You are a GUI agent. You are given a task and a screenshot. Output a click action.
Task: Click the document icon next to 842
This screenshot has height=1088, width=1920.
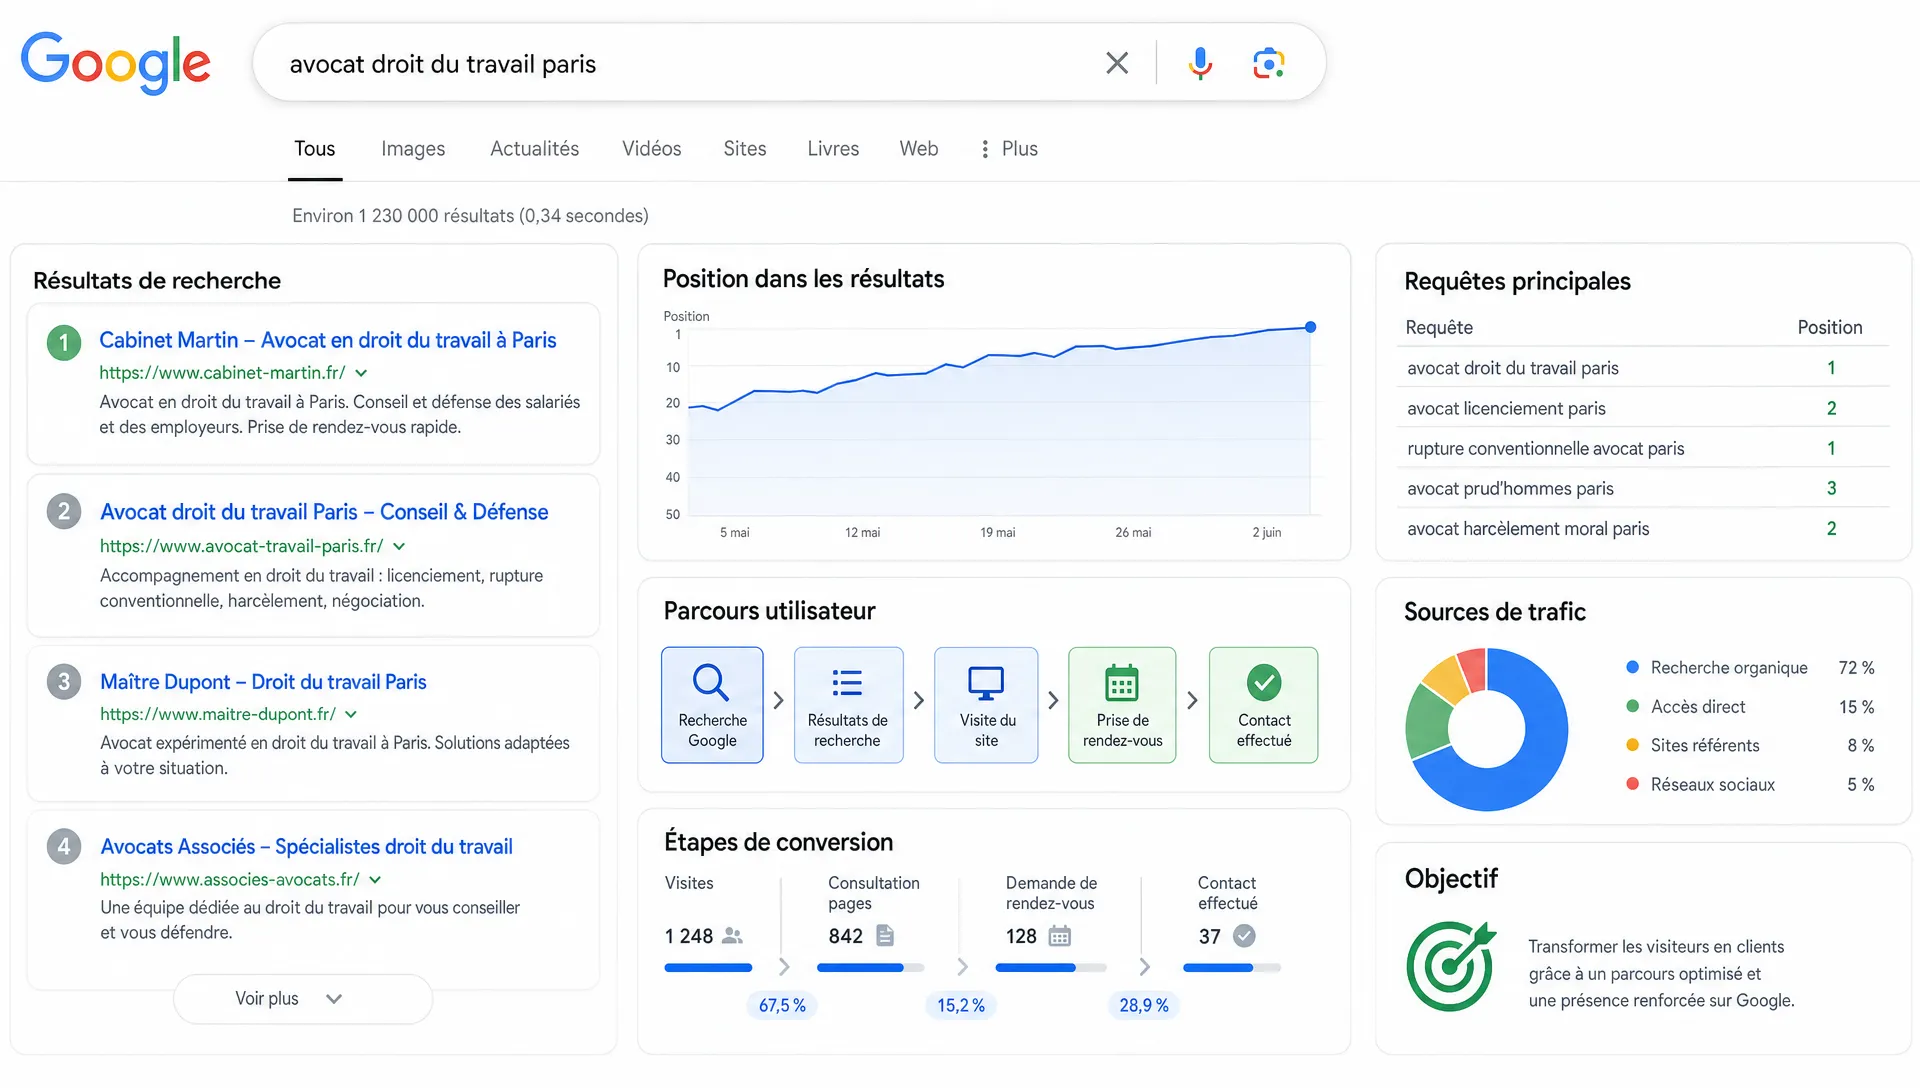[885, 935]
